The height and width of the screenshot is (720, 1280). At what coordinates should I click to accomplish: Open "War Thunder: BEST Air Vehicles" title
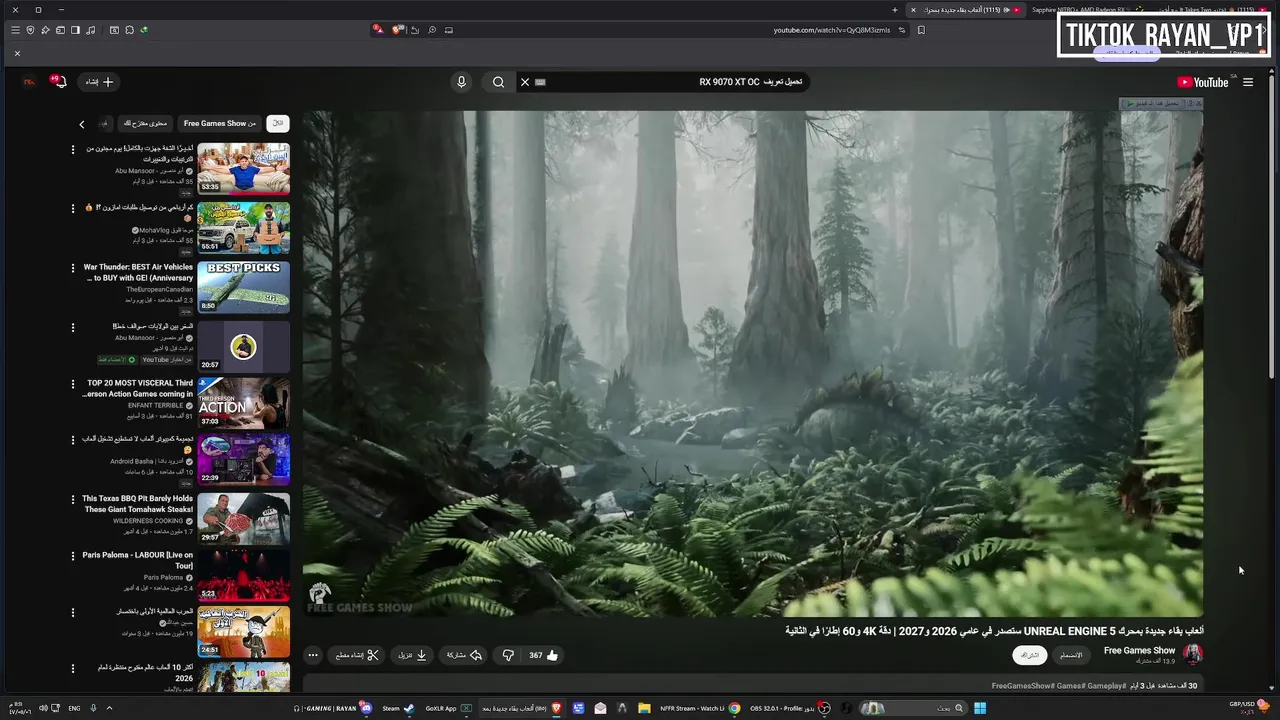tap(138, 272)
